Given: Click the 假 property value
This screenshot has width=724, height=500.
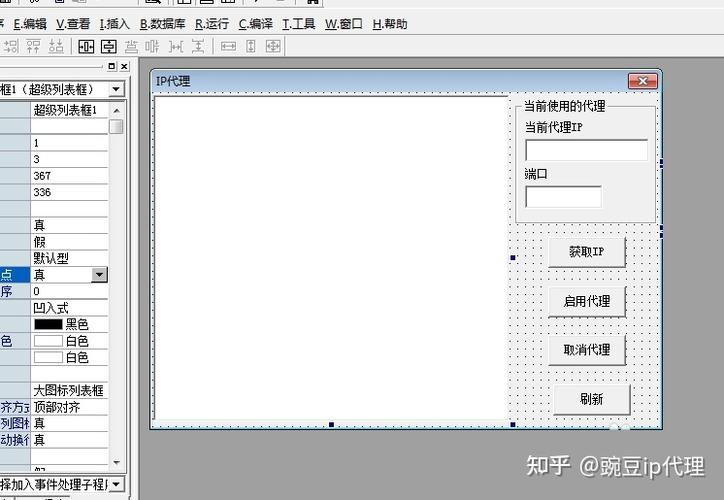Looking at the screenshot, I should click(x=69, y=242).
